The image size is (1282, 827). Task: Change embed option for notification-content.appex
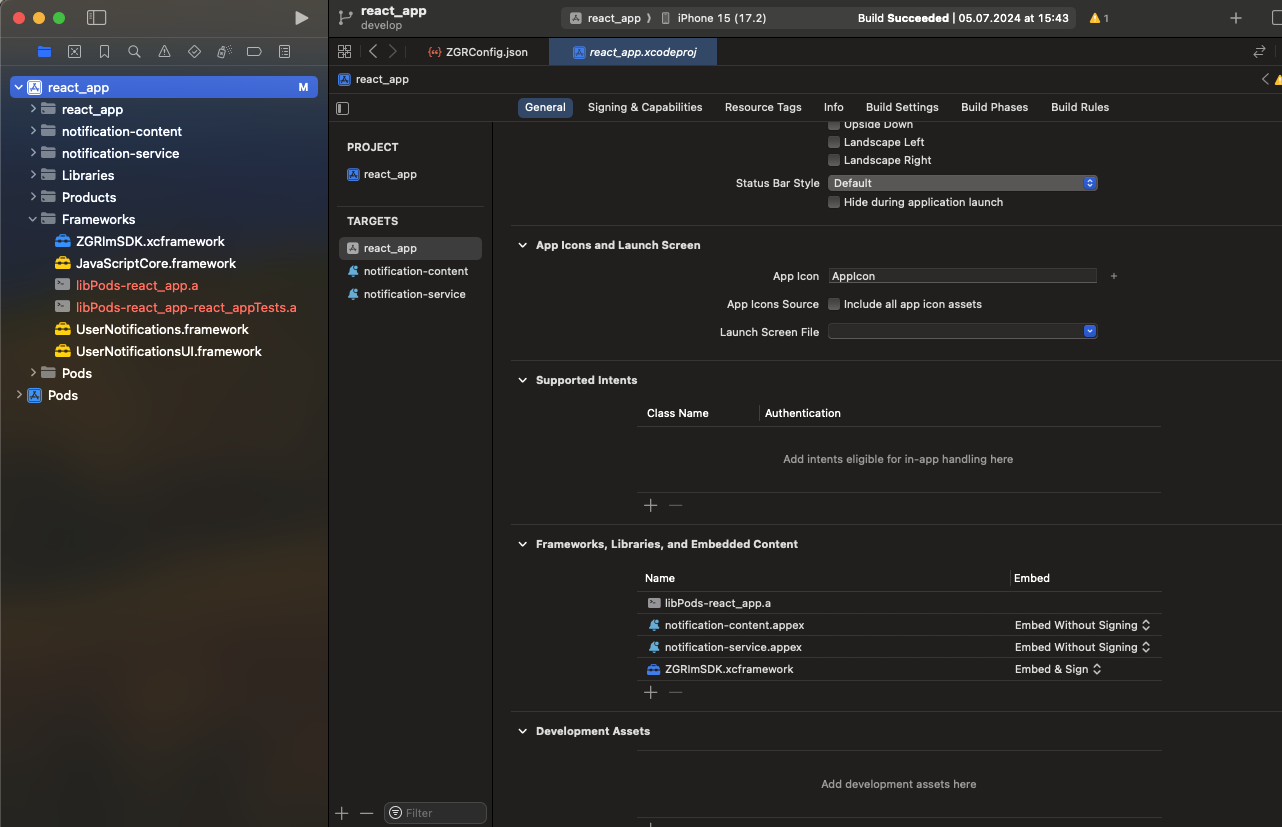1082,625
